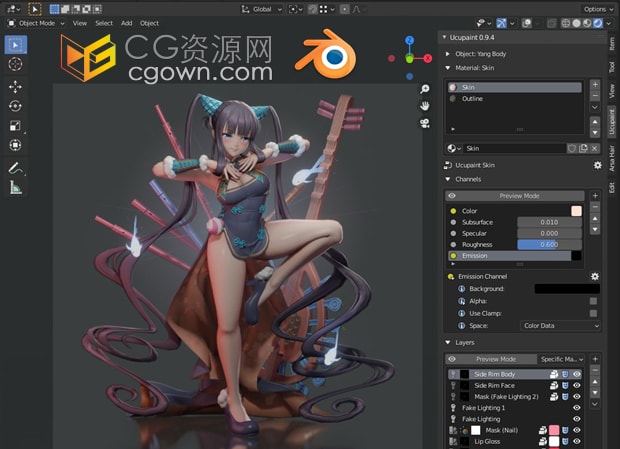Open the View menu
This screenshot has height=449, width=620.
[x=79, y=23]
